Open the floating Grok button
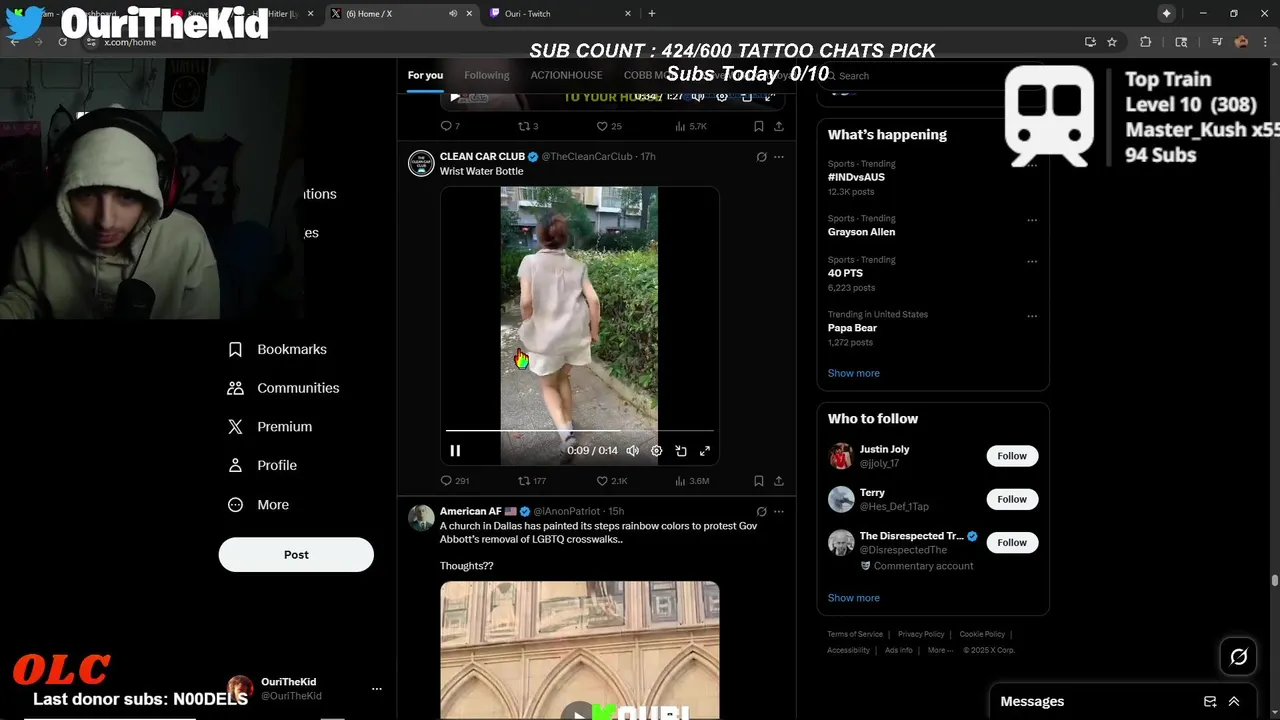 (x=1239, y=657)
